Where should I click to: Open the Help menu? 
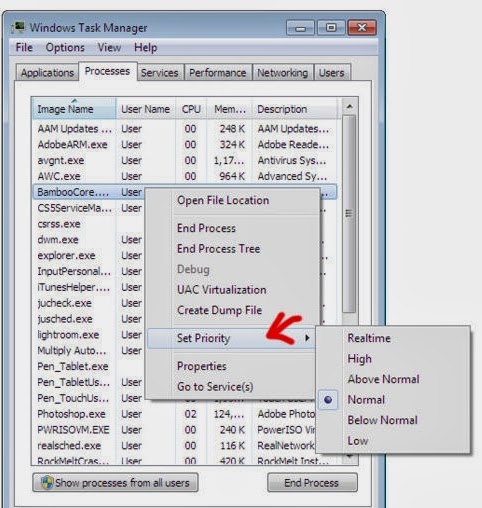[x=145, y=48]
